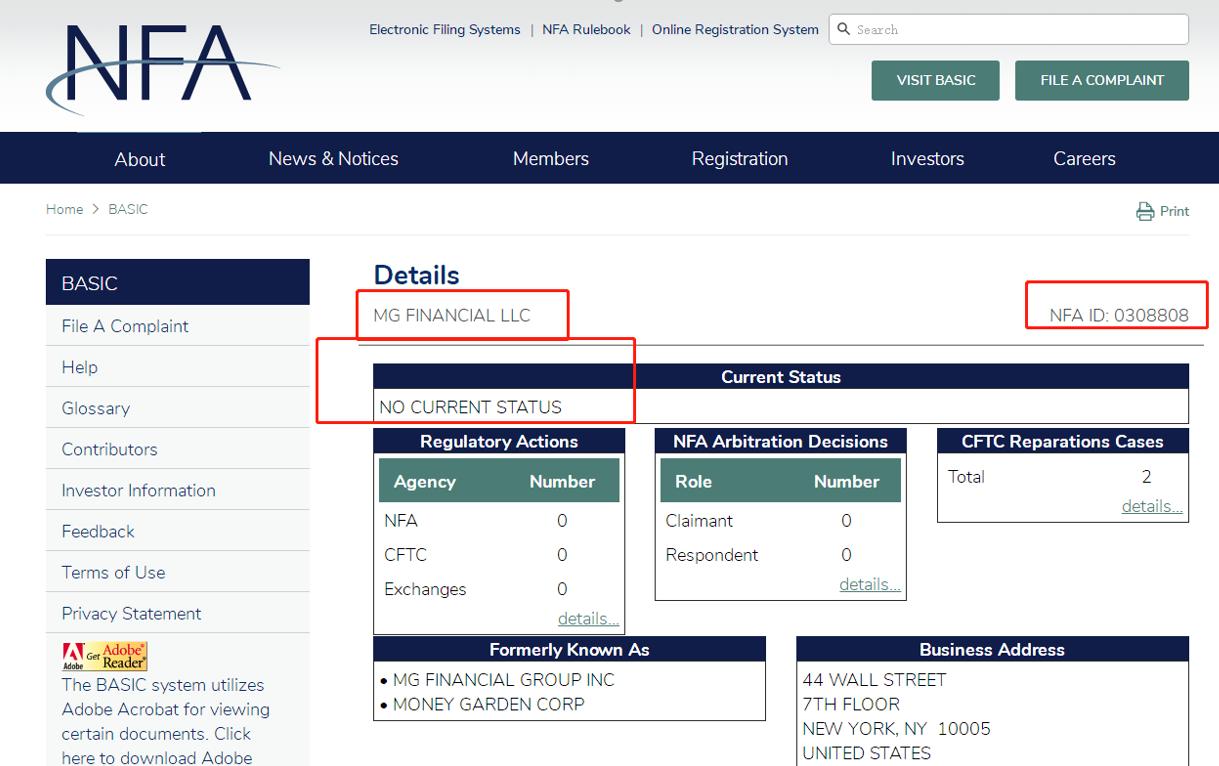Screen dimensions: 1219x766
Task: Click the BASIC breadcrumb link
Action: click(128, 209)
